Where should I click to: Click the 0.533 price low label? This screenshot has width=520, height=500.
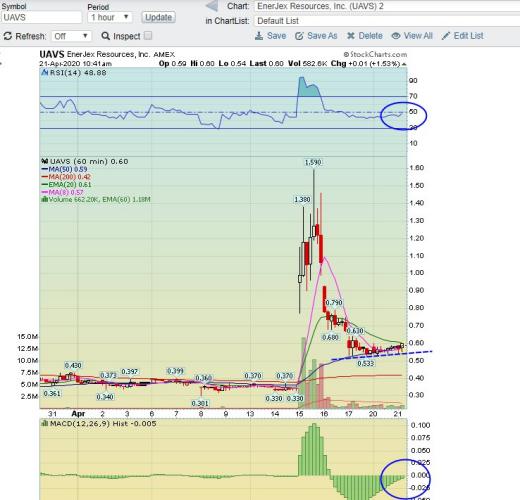tap(366, 363)
